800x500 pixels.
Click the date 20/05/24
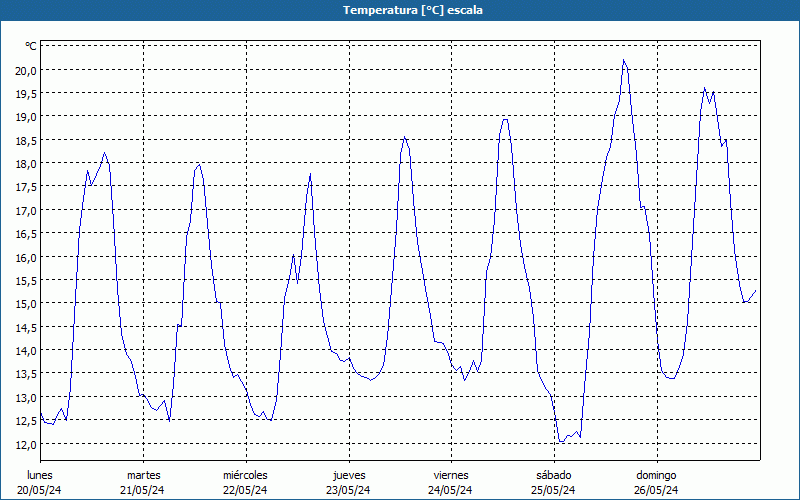tap(40, 491)
